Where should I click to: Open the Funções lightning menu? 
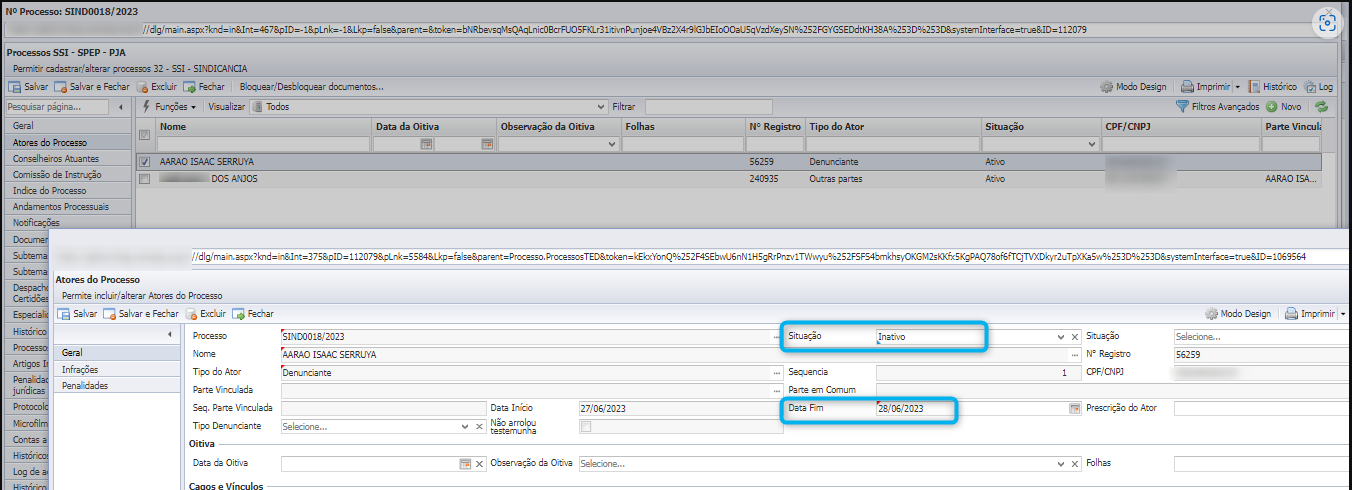coord(169,106)
